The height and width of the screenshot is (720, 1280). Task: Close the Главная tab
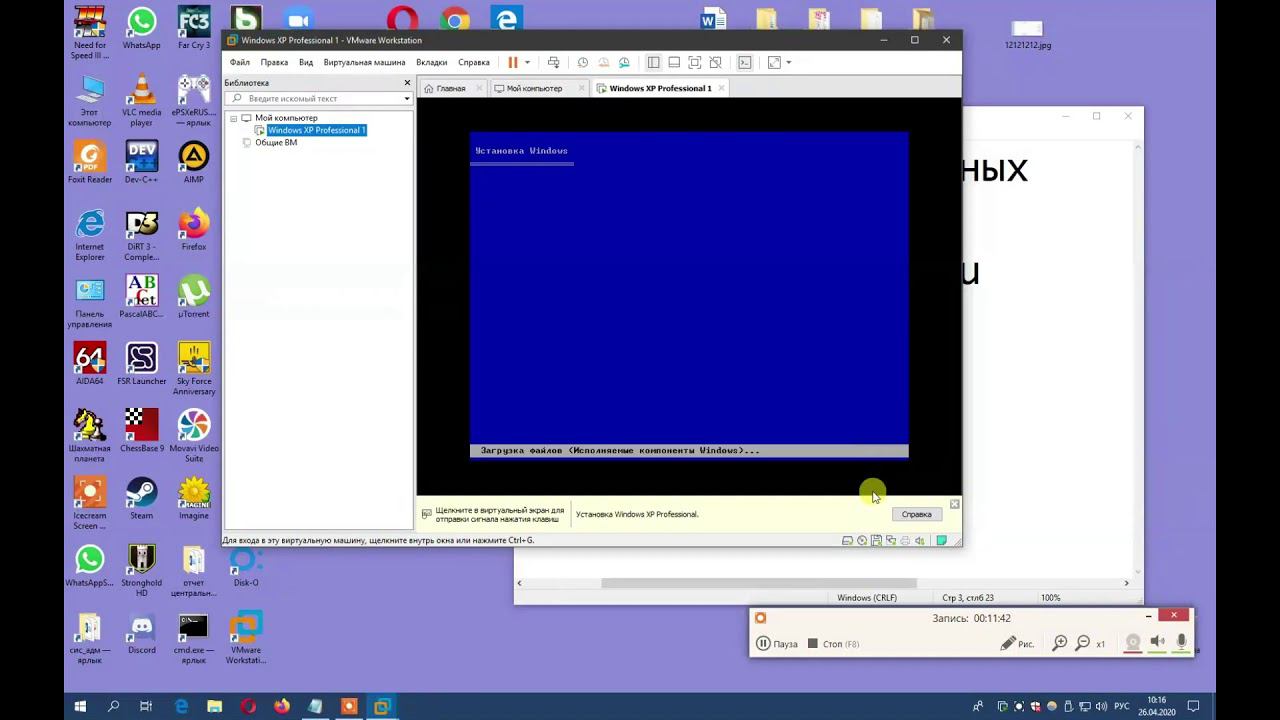[x=479, y=88]
